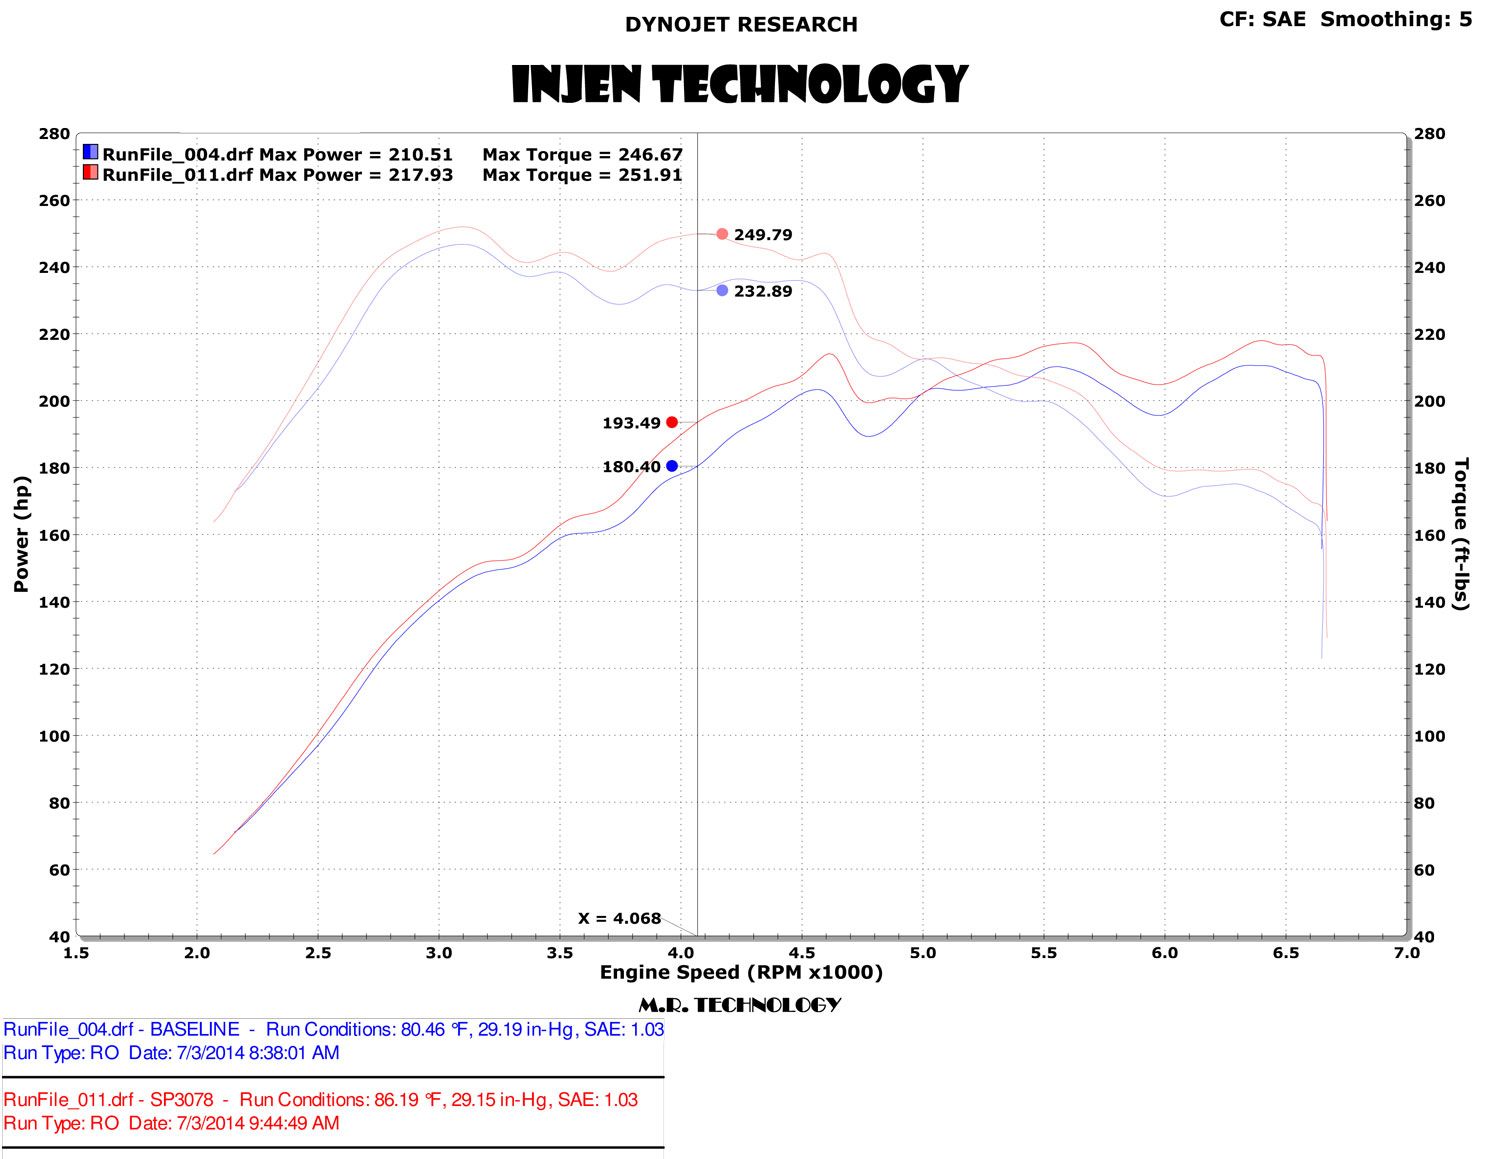The width and height of the screenshot is (1500, 1159).
Task: Click the blue RunFile_004.drf legend swatch
Action: coord(91,153)
